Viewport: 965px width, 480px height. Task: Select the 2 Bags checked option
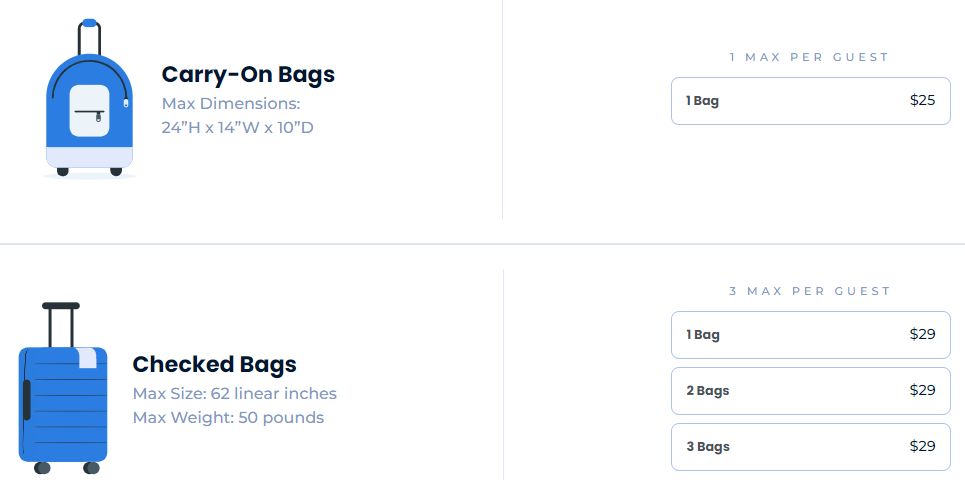[810, 391]
